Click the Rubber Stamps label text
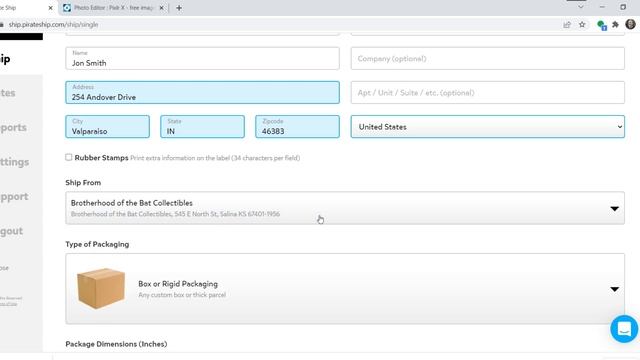The width and height of the screenshot is (640, 360). pyautogui.click(x=101, y=158)
